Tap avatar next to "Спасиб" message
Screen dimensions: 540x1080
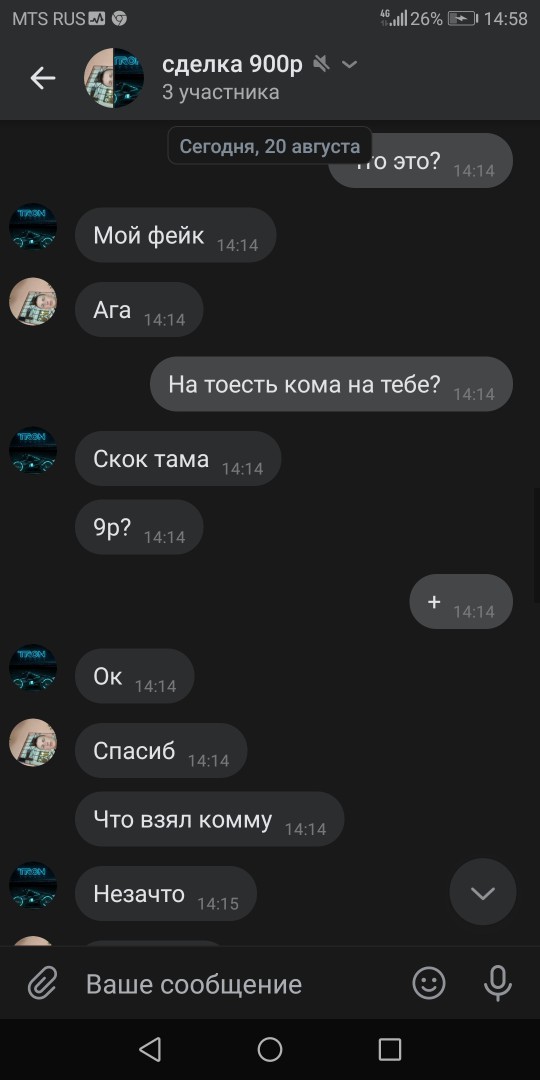[32, 742]
